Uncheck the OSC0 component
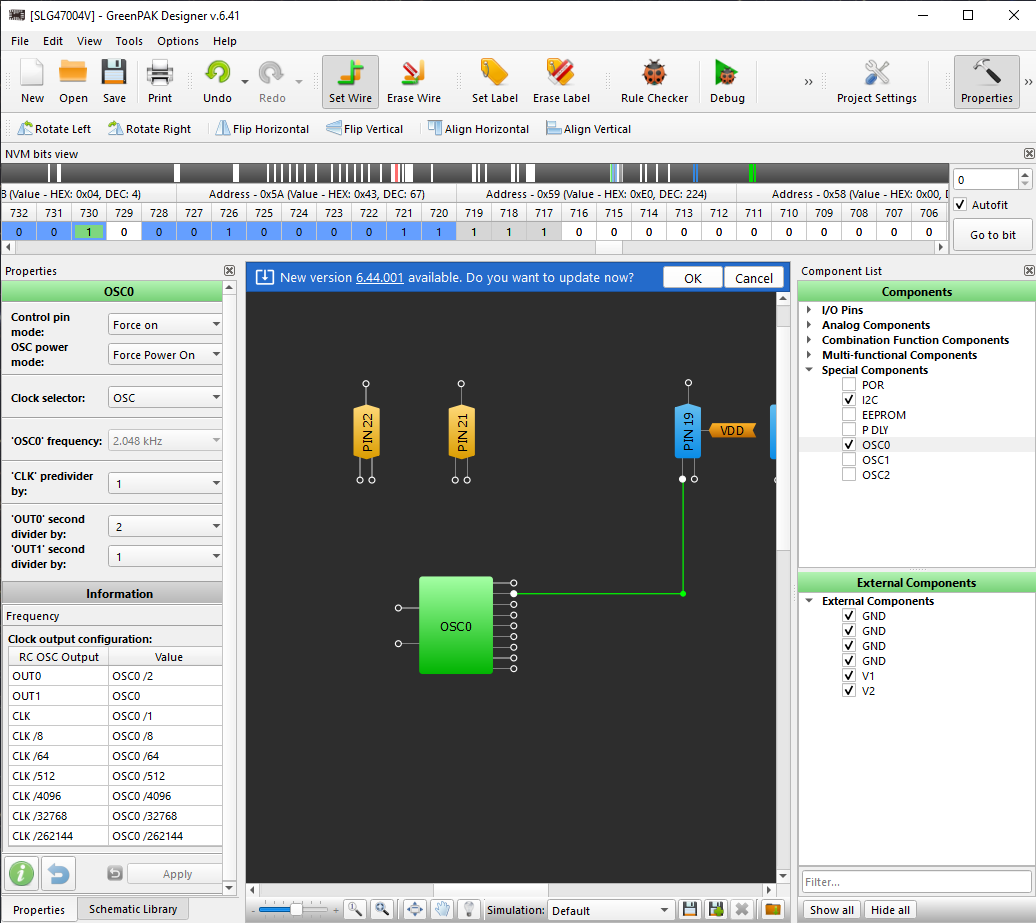This screenshot has width=1036, height=923. (849, 445)
